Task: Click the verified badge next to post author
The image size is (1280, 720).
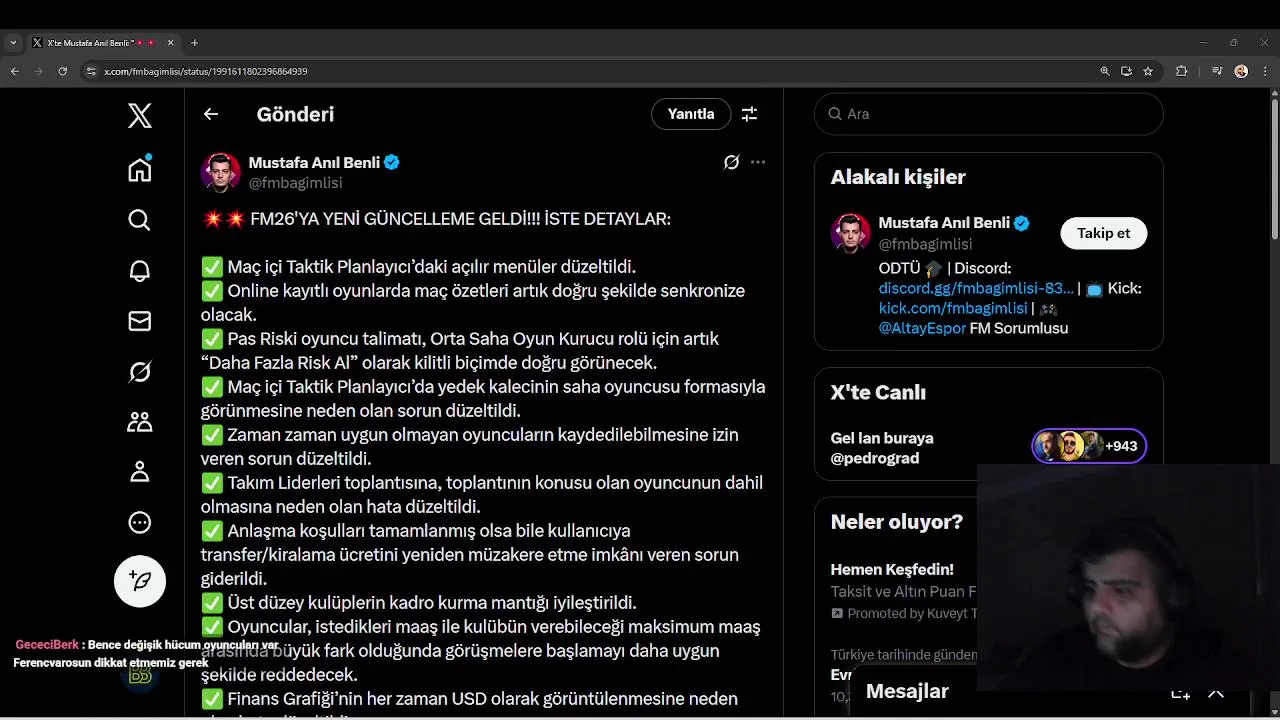Action: [392, 162]
